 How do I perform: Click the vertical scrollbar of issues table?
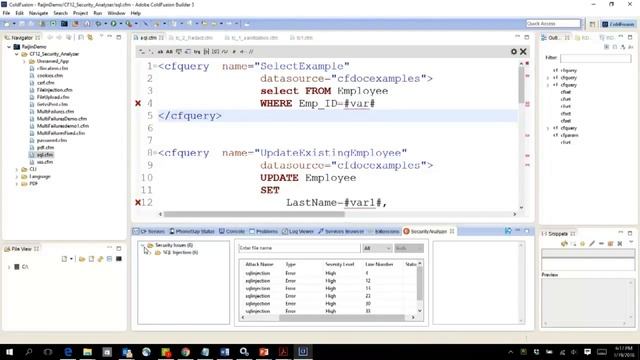coord(420,284)
